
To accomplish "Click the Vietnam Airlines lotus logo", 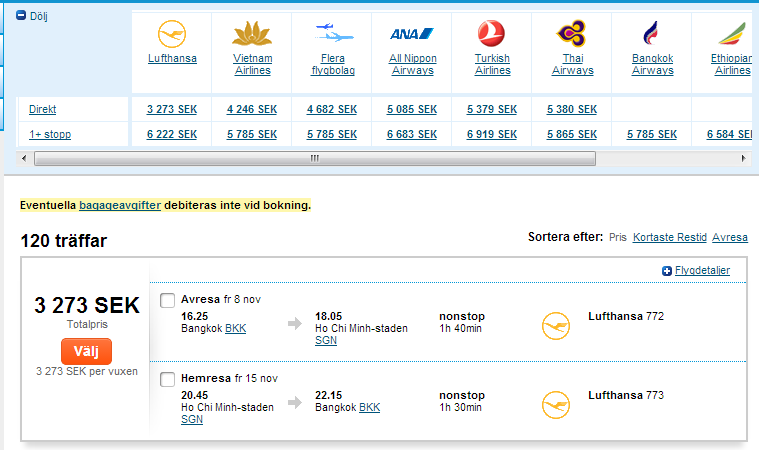I will tap(252, 33).
